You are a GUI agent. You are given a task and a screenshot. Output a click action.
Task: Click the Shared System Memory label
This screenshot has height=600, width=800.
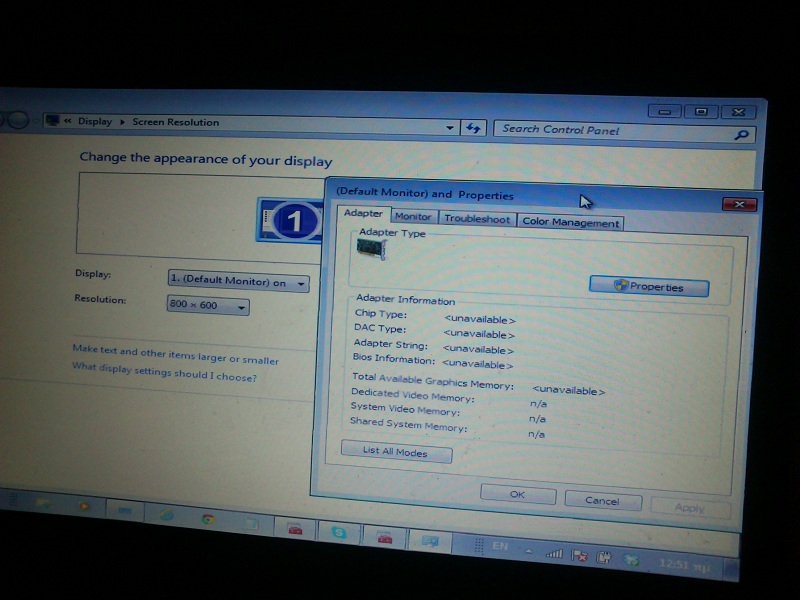pyautogui.click(x=408, y=424)
